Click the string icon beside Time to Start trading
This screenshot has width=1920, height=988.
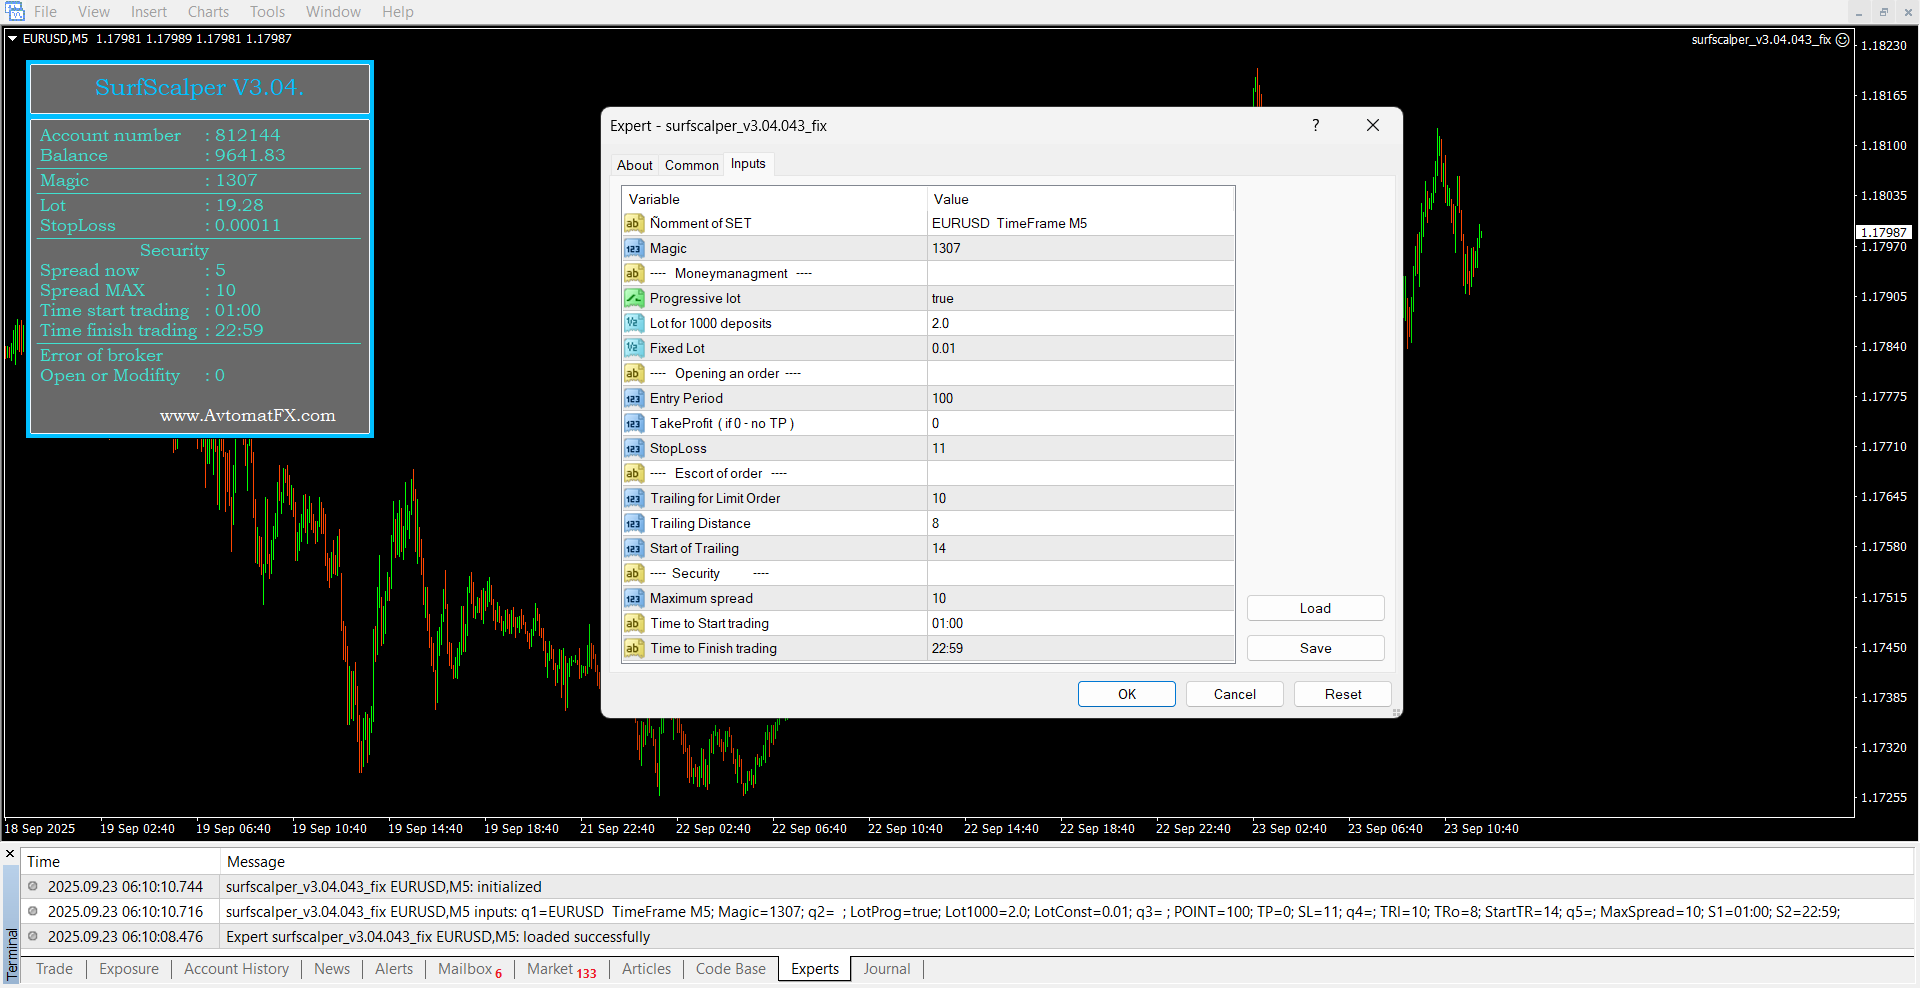634,624
